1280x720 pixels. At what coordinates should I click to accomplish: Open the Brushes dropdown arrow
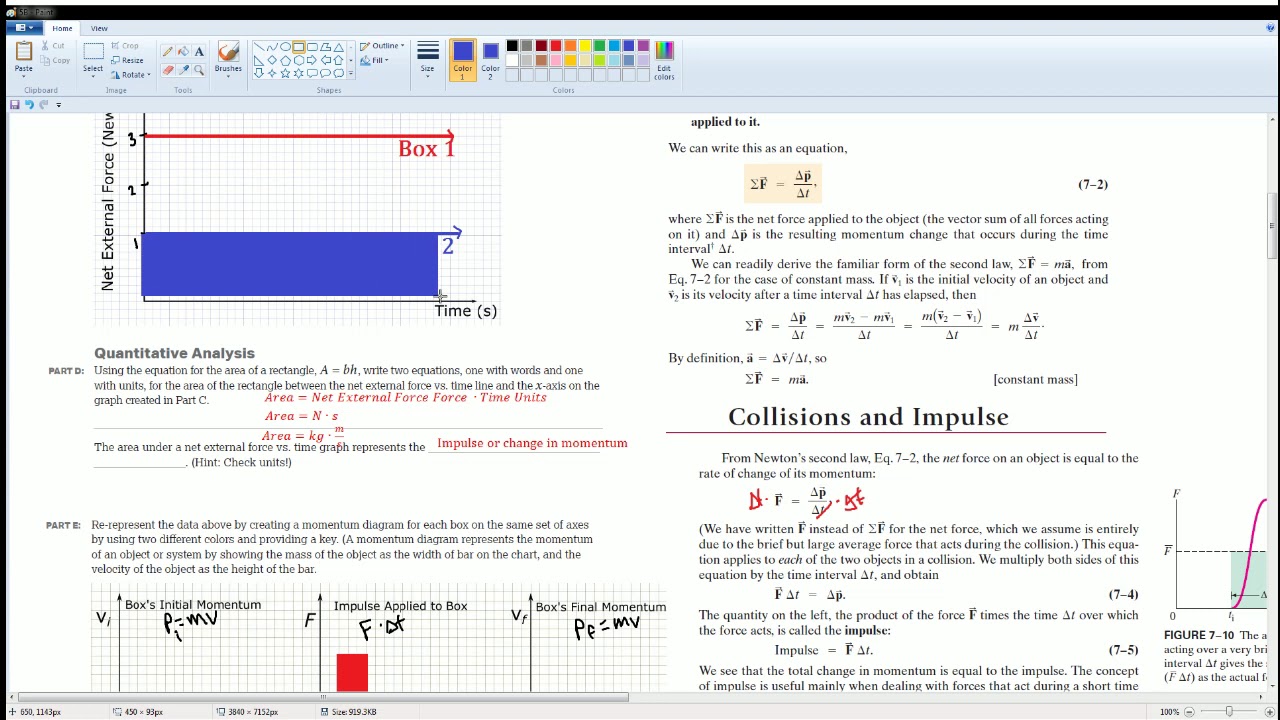[228, 76]
